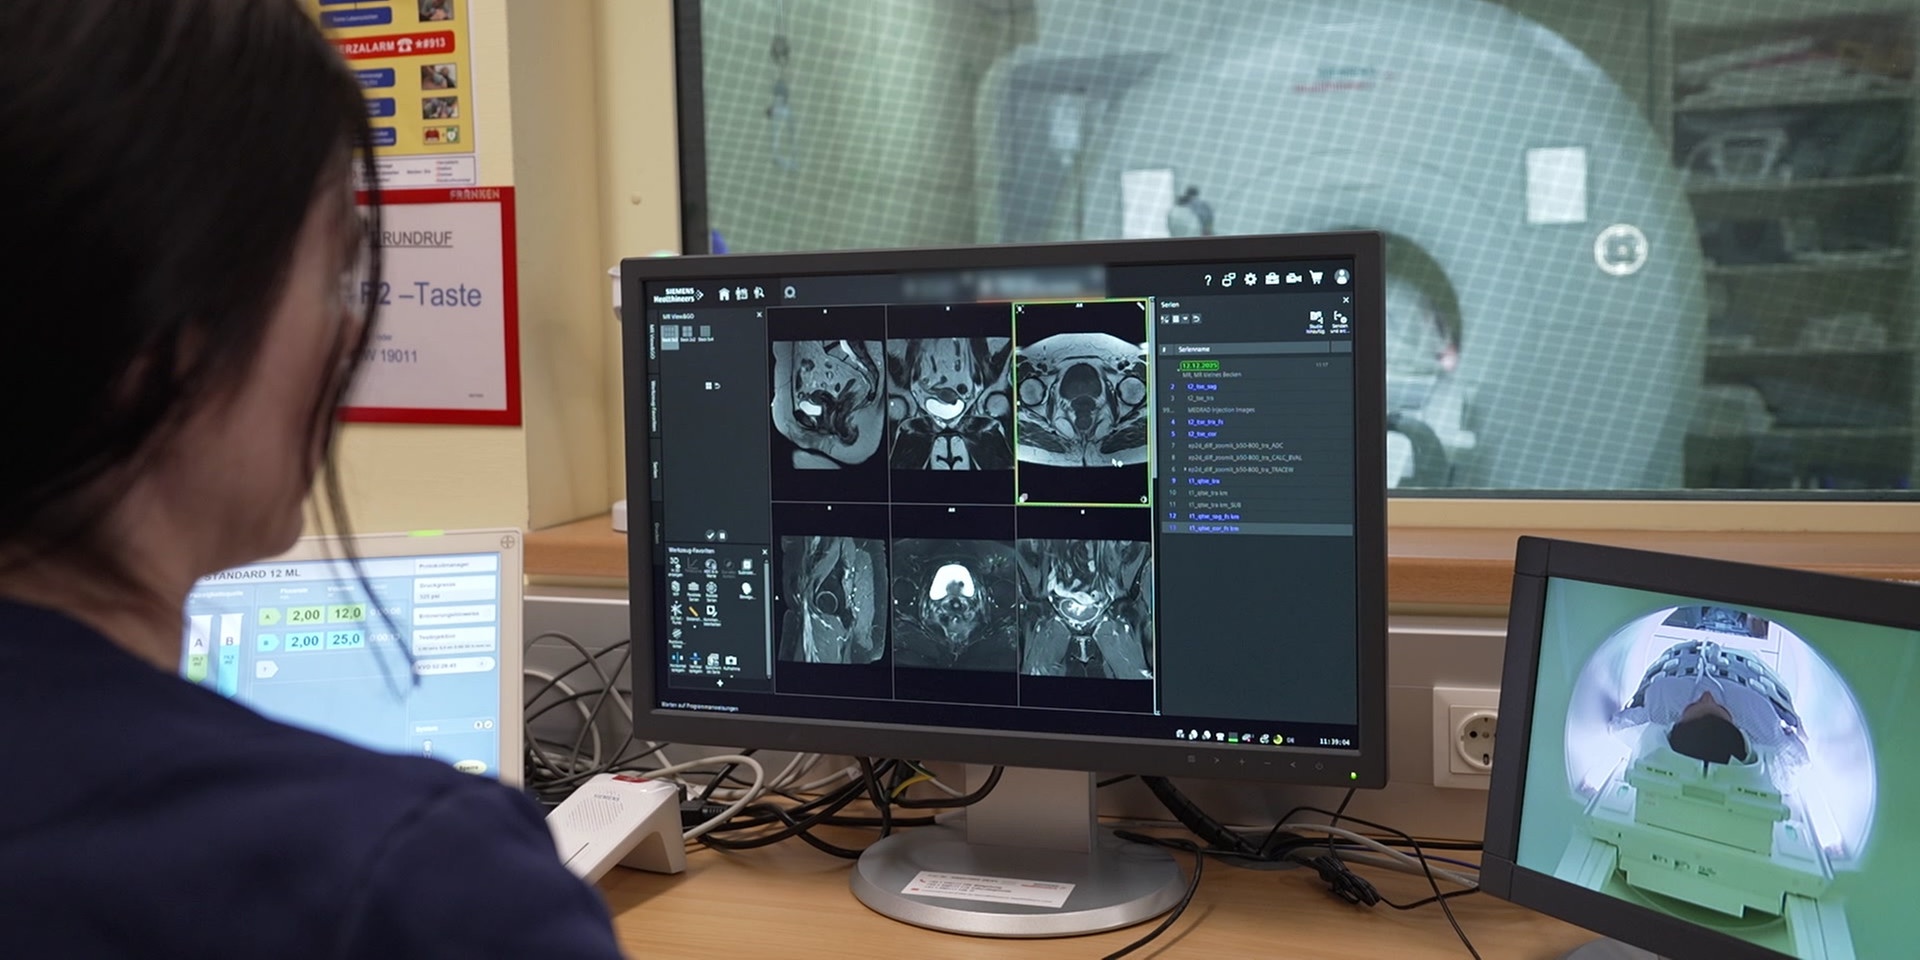Open the small dropdown arrow in Serien toolbar
Viewport: 1920px width, 960px height.
(1186, 319)
